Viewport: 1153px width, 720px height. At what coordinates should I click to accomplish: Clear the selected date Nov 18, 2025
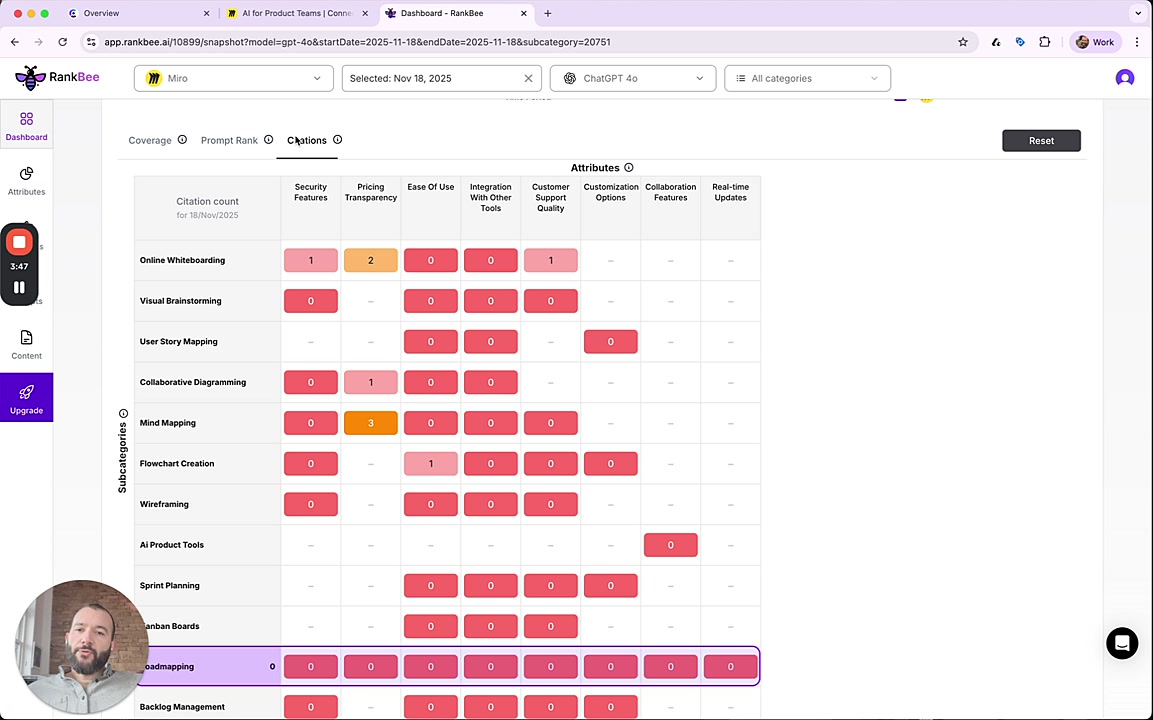[528, 78]
